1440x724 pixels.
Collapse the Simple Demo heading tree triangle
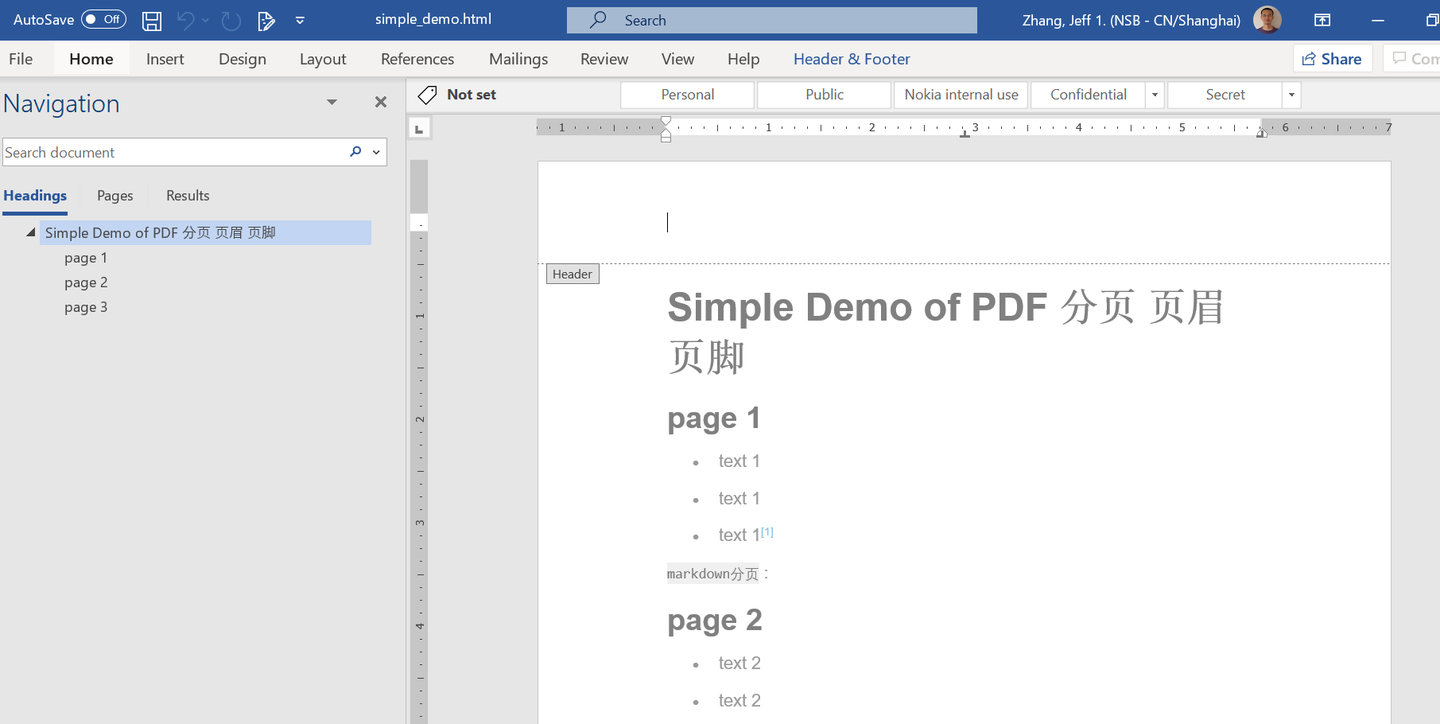[x=31, y=232]
